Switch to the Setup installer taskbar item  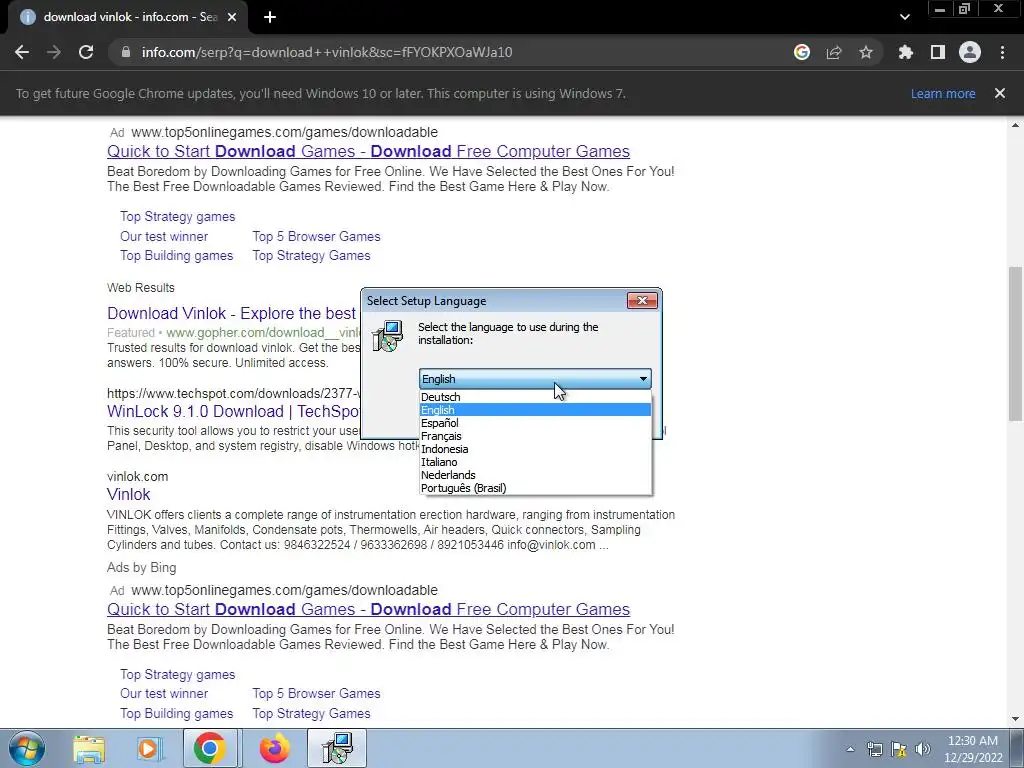point(338,748)
